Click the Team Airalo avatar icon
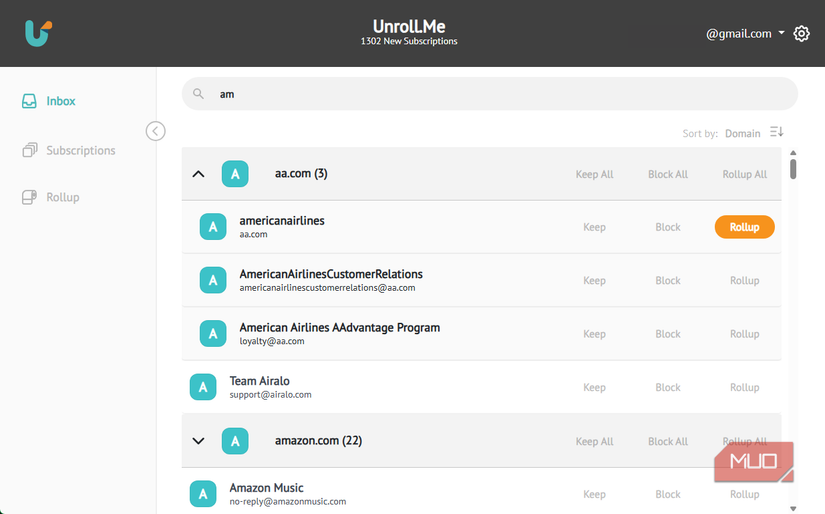Viewport: 825px width, 514px height. [x=203, y=387]
